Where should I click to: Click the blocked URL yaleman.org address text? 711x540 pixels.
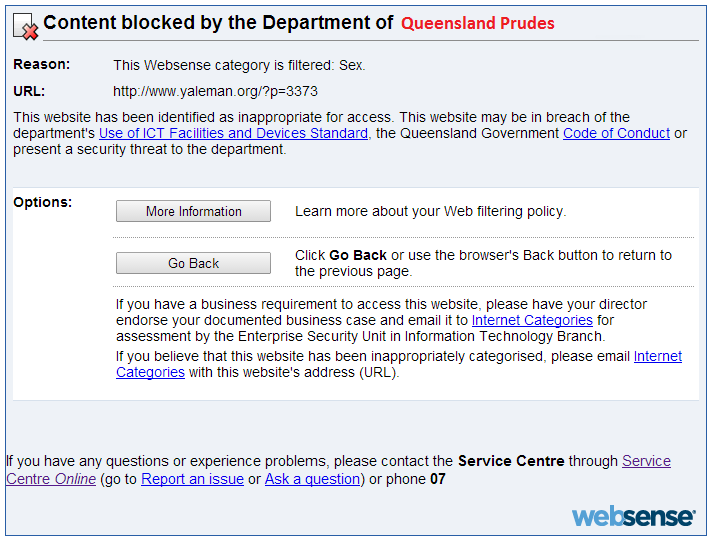(x=215, y=91)
